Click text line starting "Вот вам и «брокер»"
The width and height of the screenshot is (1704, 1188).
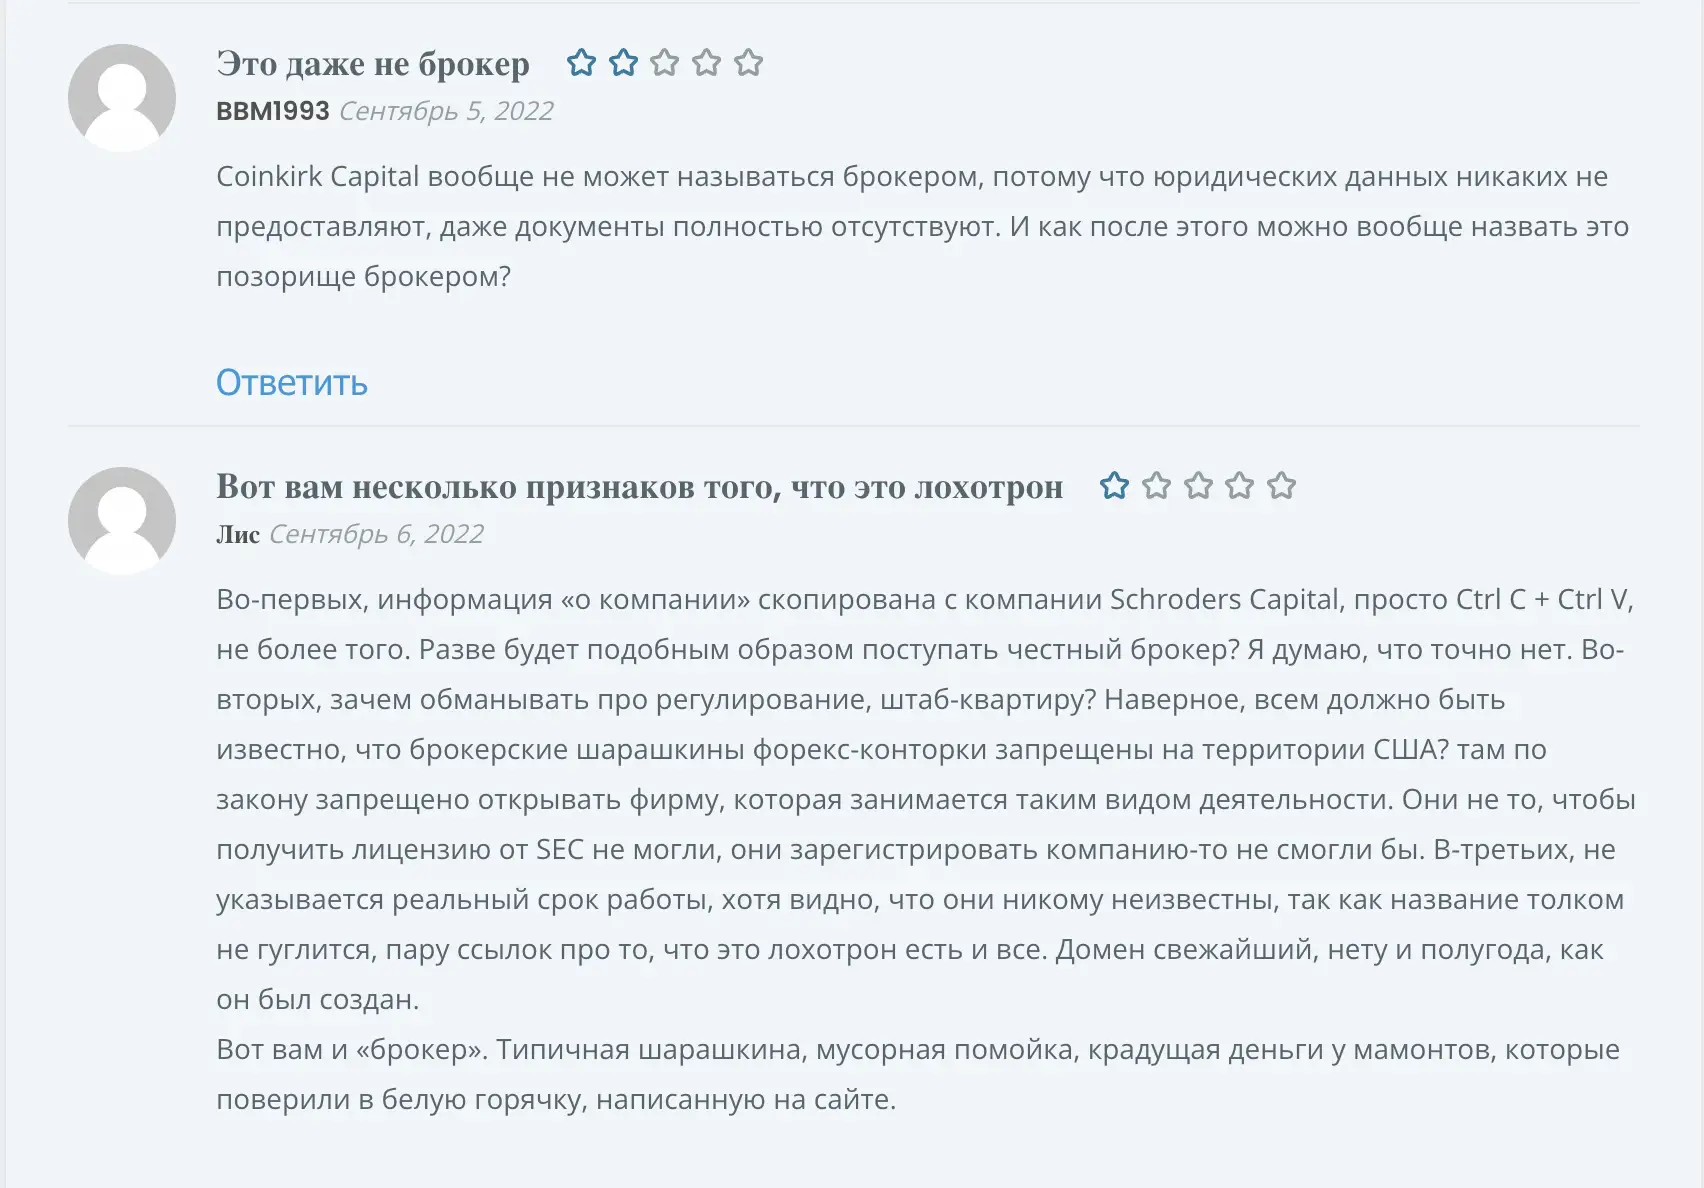click(918, 1050)
